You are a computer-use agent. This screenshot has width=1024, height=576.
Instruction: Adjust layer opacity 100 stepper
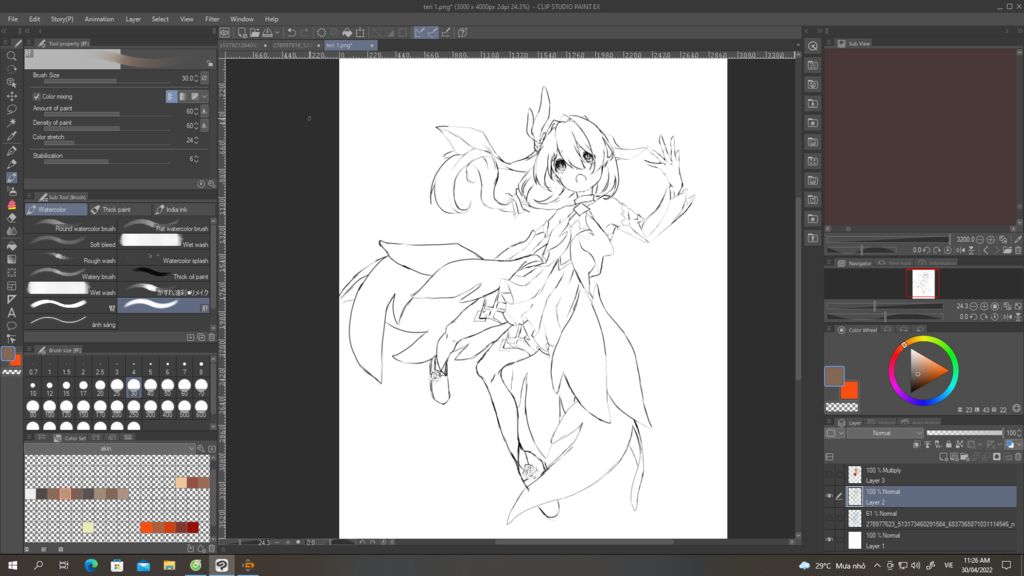click(1019, 433)
